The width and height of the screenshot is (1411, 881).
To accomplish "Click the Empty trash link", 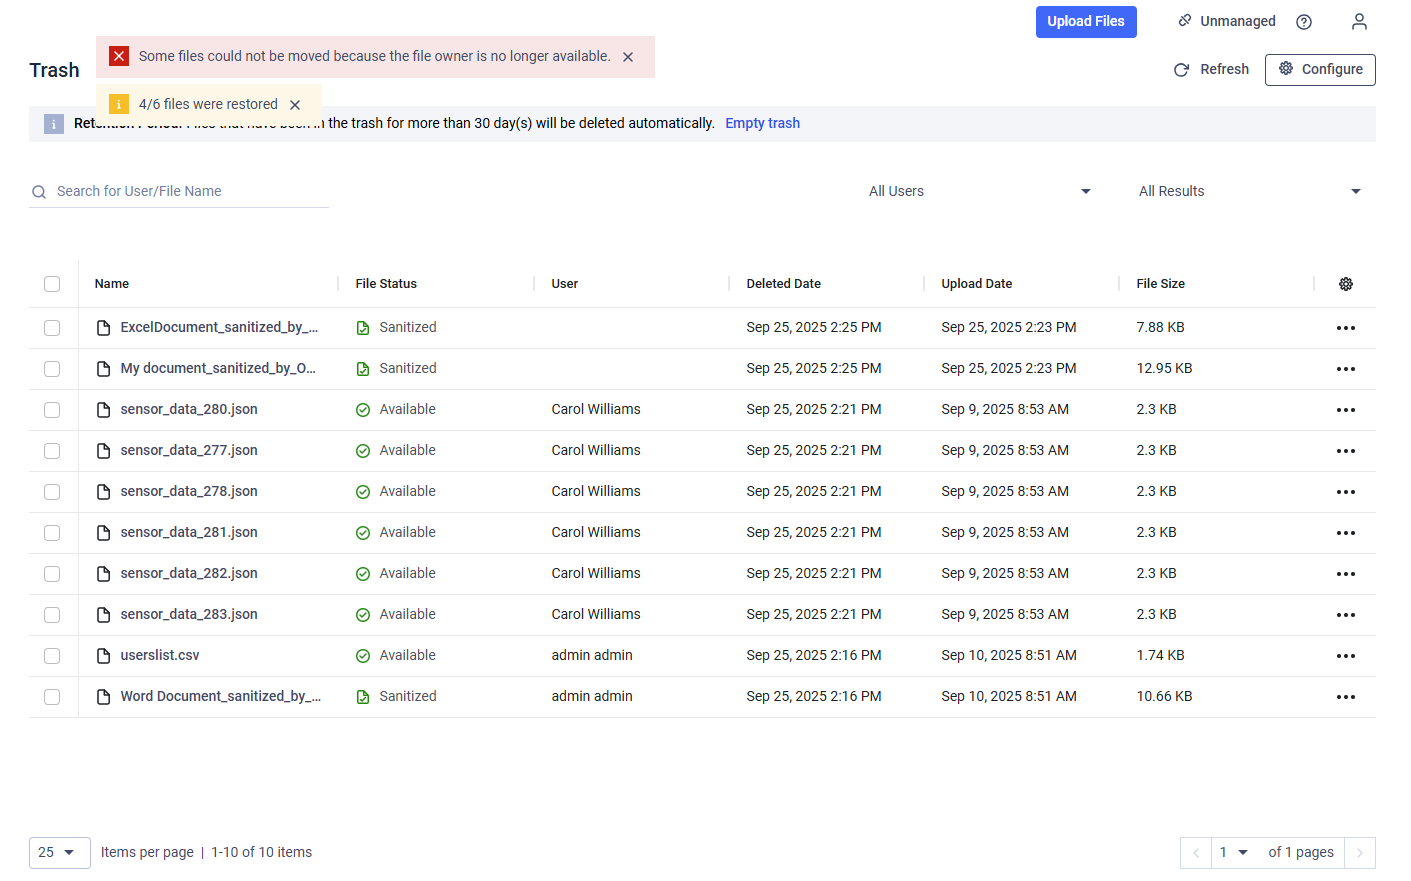I will pos(762,123).
